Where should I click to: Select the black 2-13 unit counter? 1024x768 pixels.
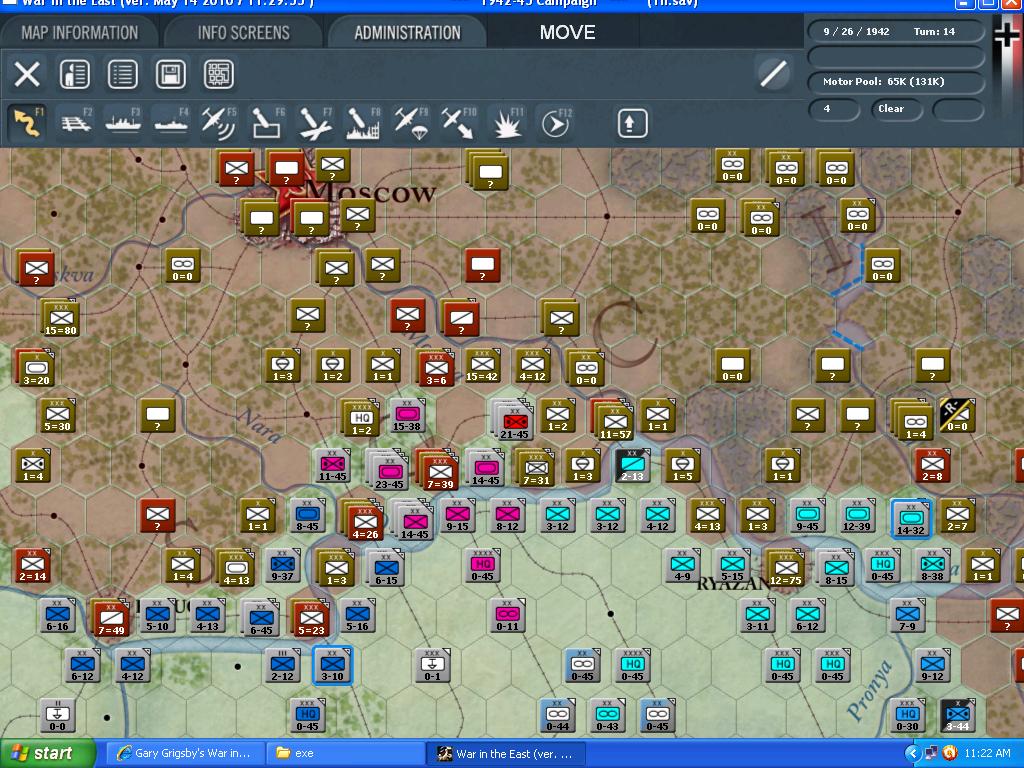pyautogui.click(x=632, y=465)
